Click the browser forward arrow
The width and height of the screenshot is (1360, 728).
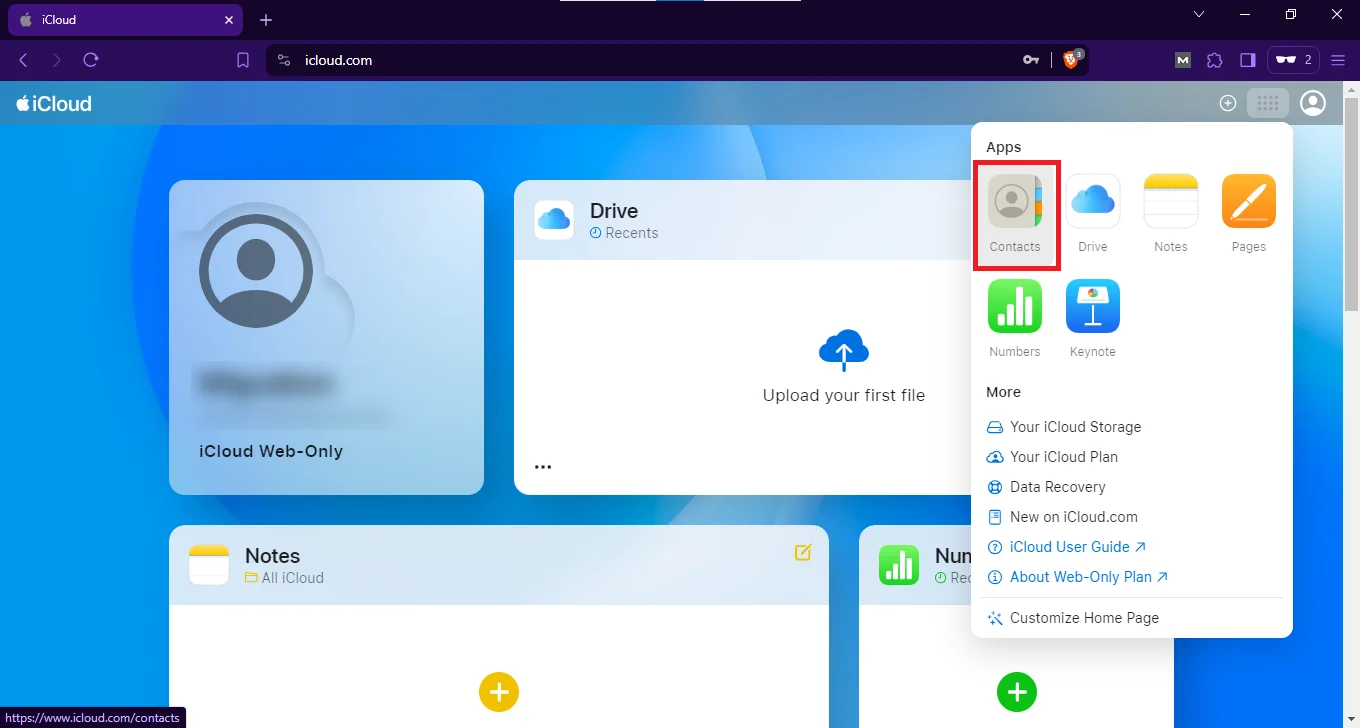click(57, 60)
